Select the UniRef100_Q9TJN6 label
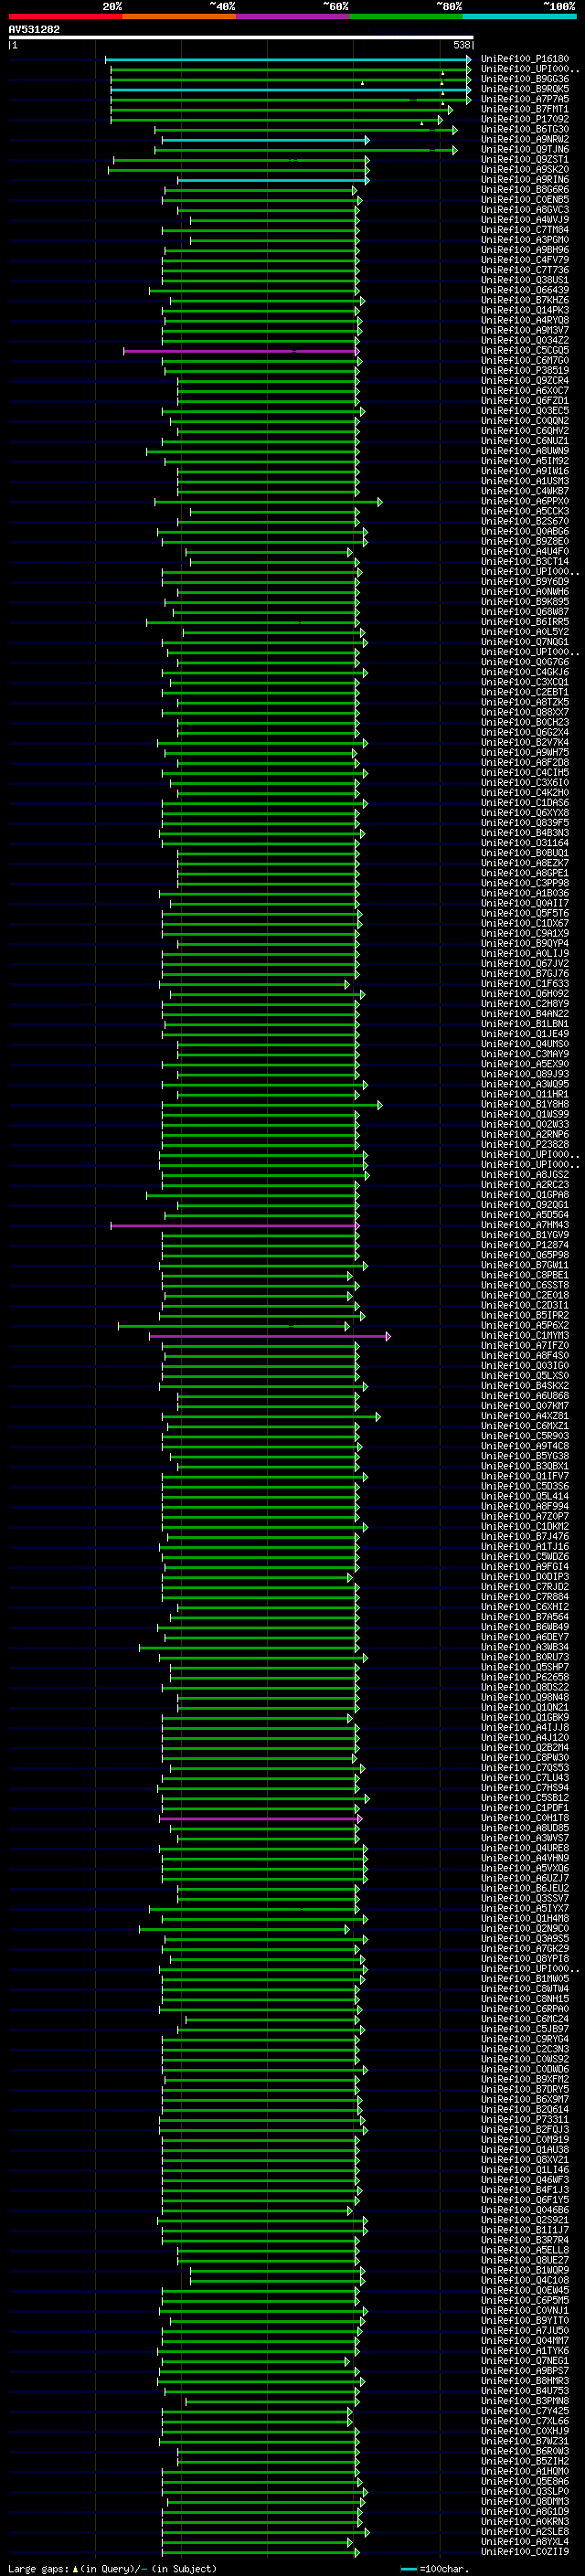The width and height of the screenshot is (585, 2576). click(525, 150)
